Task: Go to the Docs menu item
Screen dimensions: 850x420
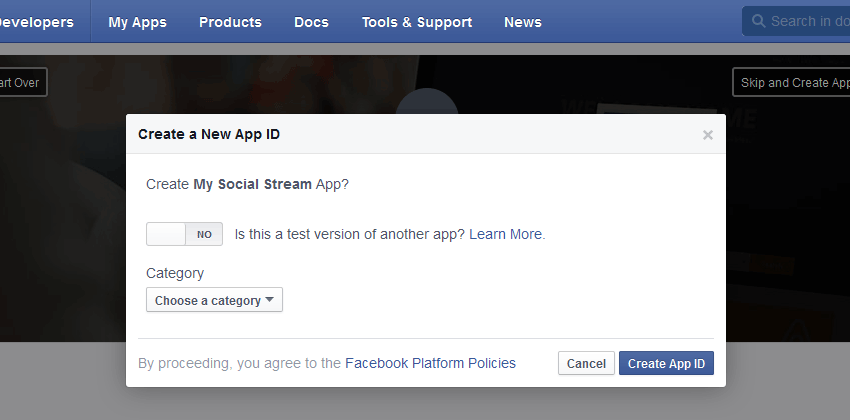Action: [x=311, y=22]
